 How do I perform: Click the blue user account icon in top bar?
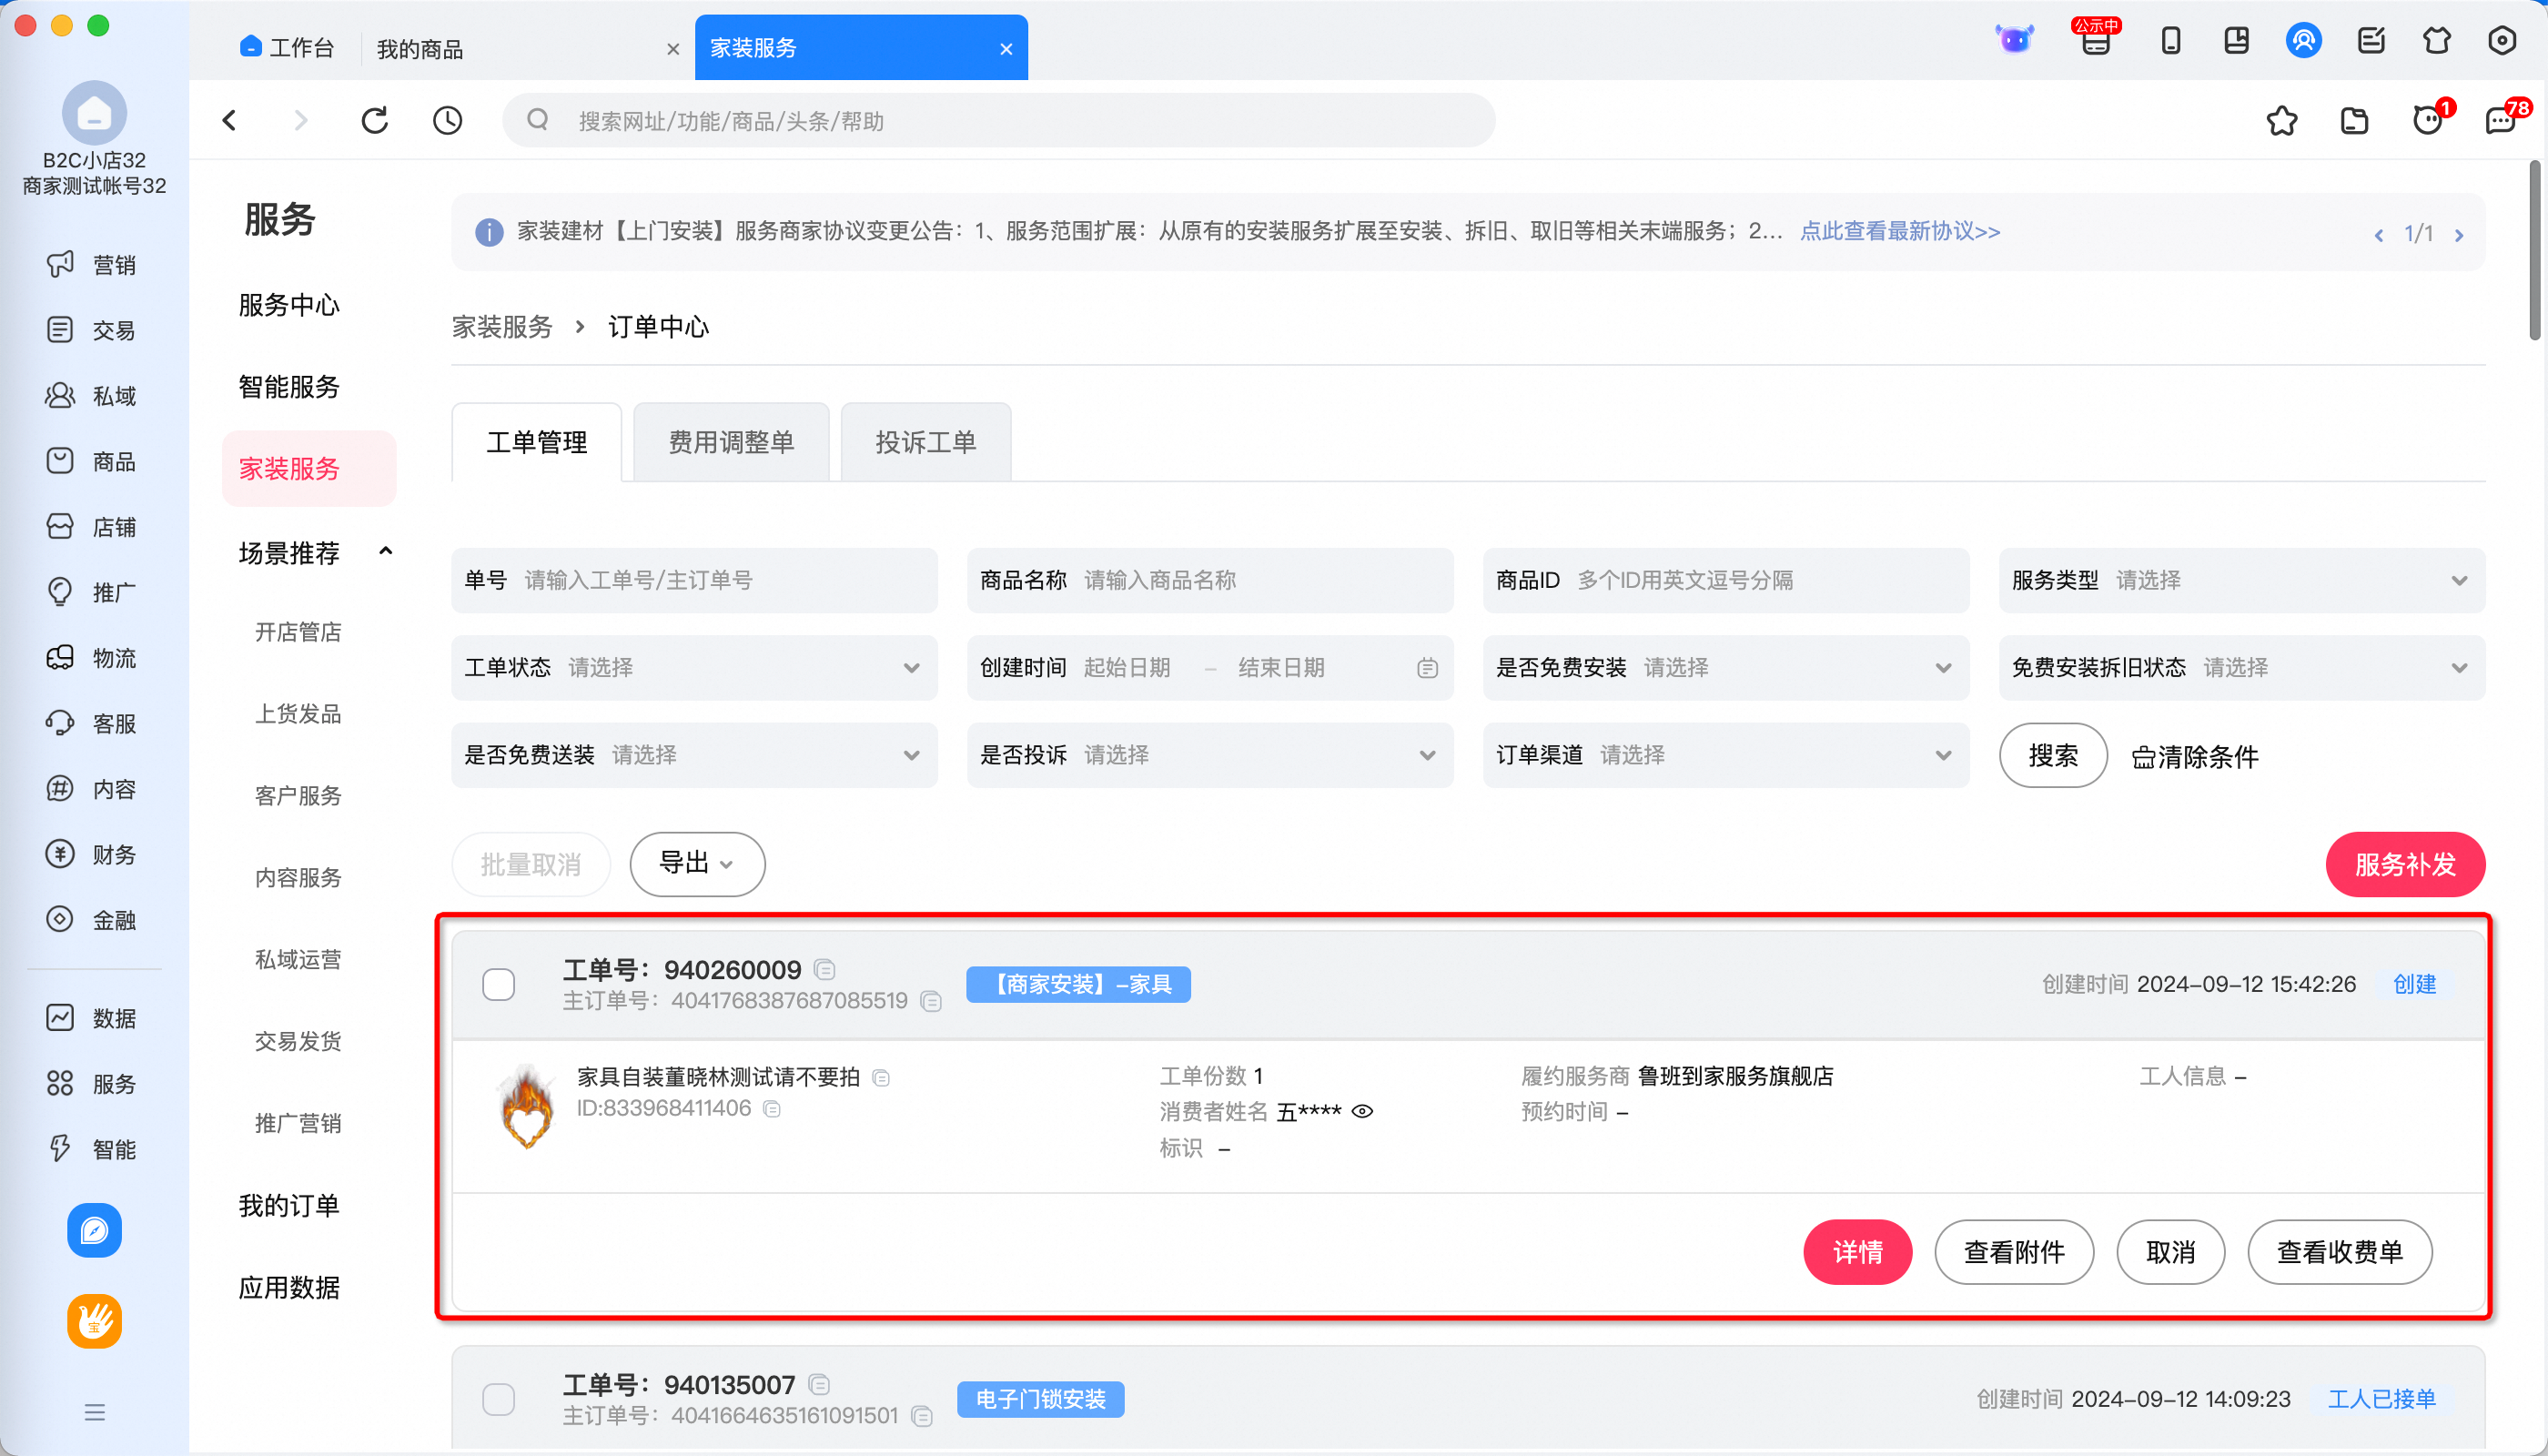pyautogui.click(x=2303, y=41)
